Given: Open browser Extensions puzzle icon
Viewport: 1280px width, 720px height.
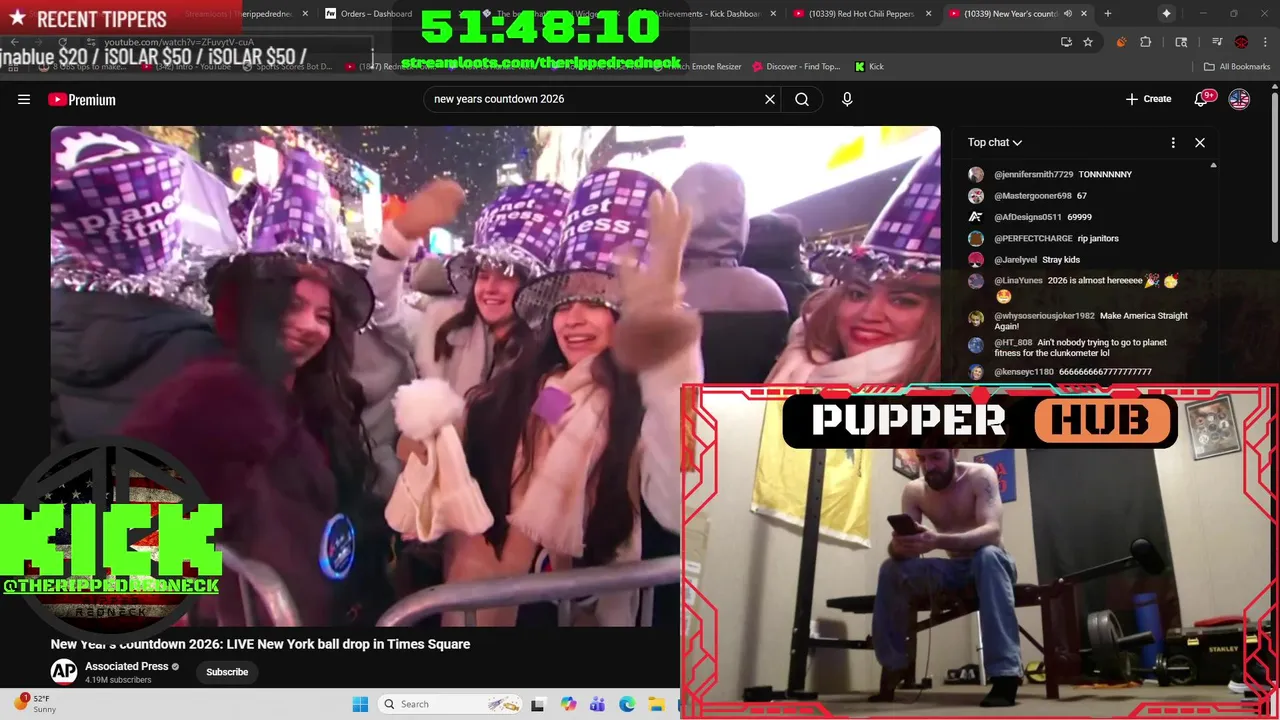Looking at the screenshot, I should pos(1146,42).
